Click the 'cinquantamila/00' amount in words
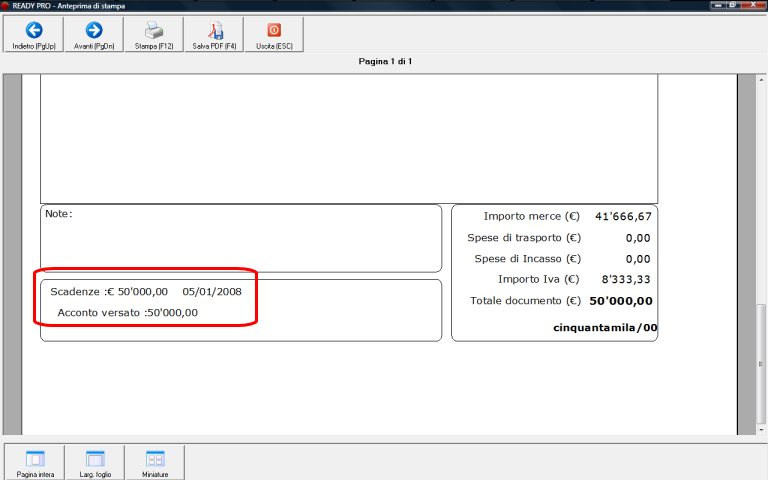 [x=605, y=328]
